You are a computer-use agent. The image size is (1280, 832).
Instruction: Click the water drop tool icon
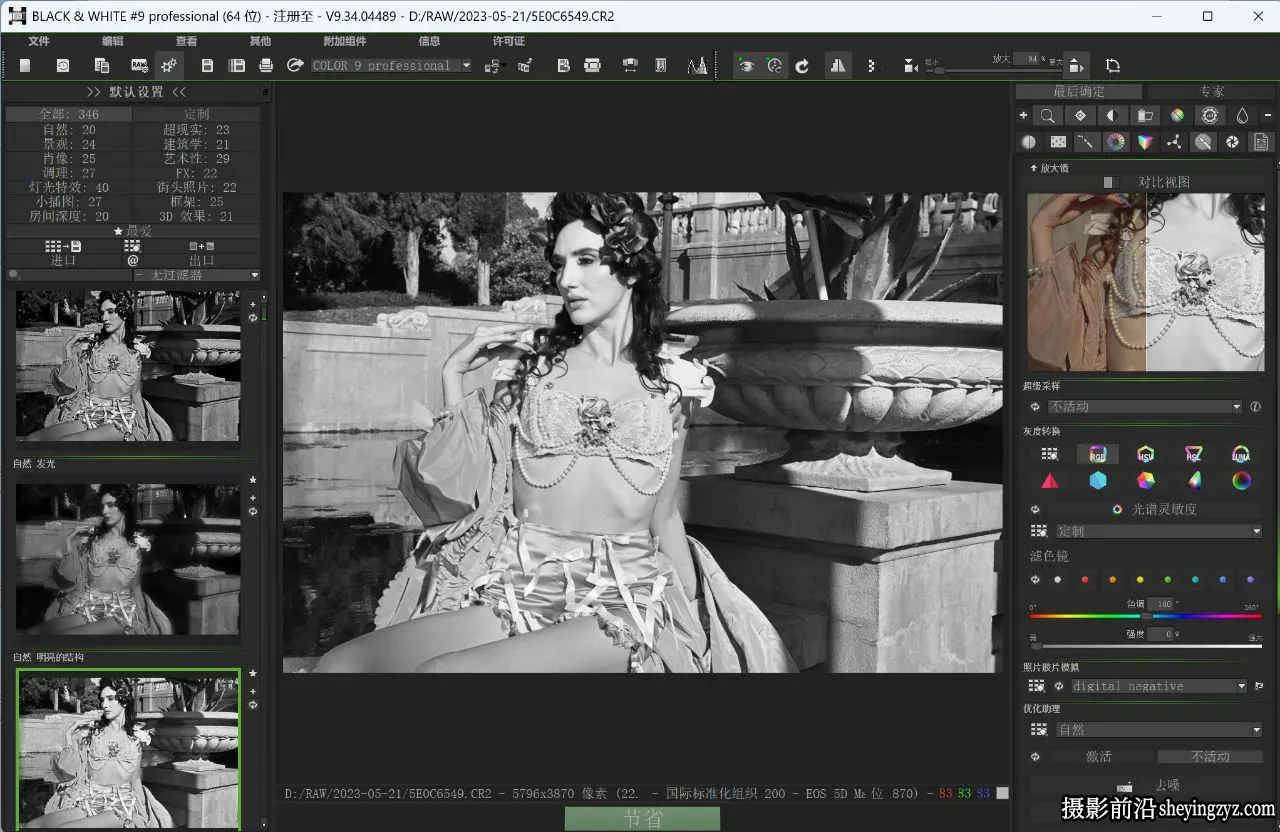click(x=1242, y=116)
